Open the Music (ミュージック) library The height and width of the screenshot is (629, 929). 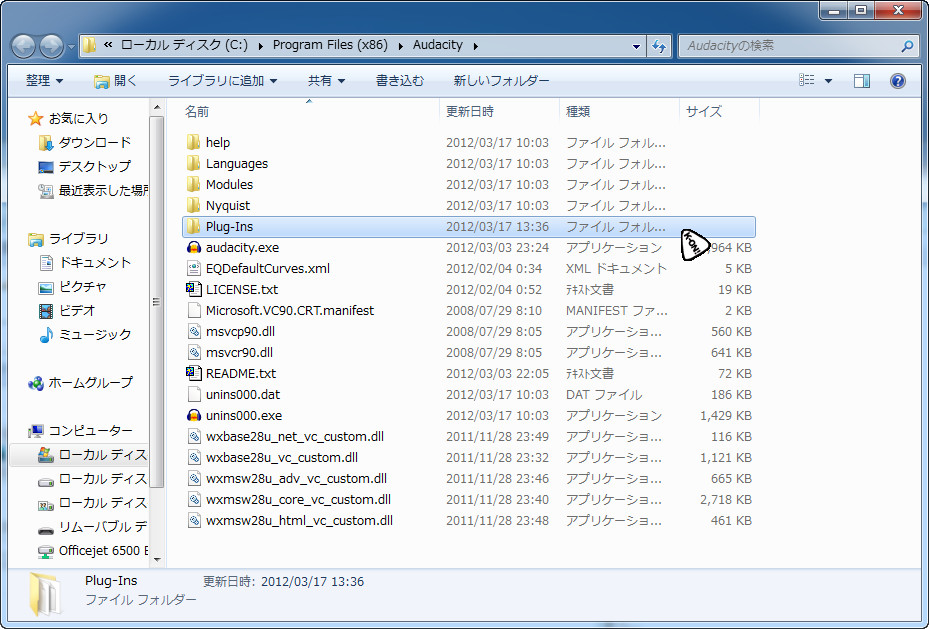tap(84, 335)
